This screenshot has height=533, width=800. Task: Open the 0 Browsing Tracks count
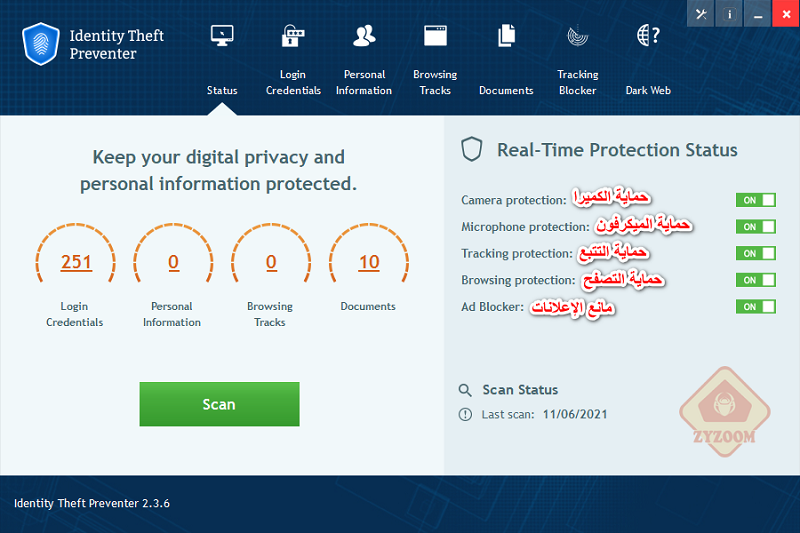(271, 262)
